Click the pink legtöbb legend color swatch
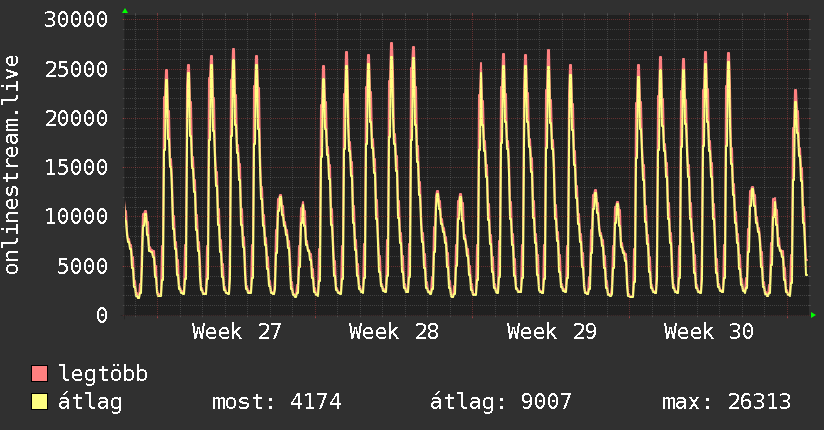Screen dimensions: 824x430 click(39, 373)
